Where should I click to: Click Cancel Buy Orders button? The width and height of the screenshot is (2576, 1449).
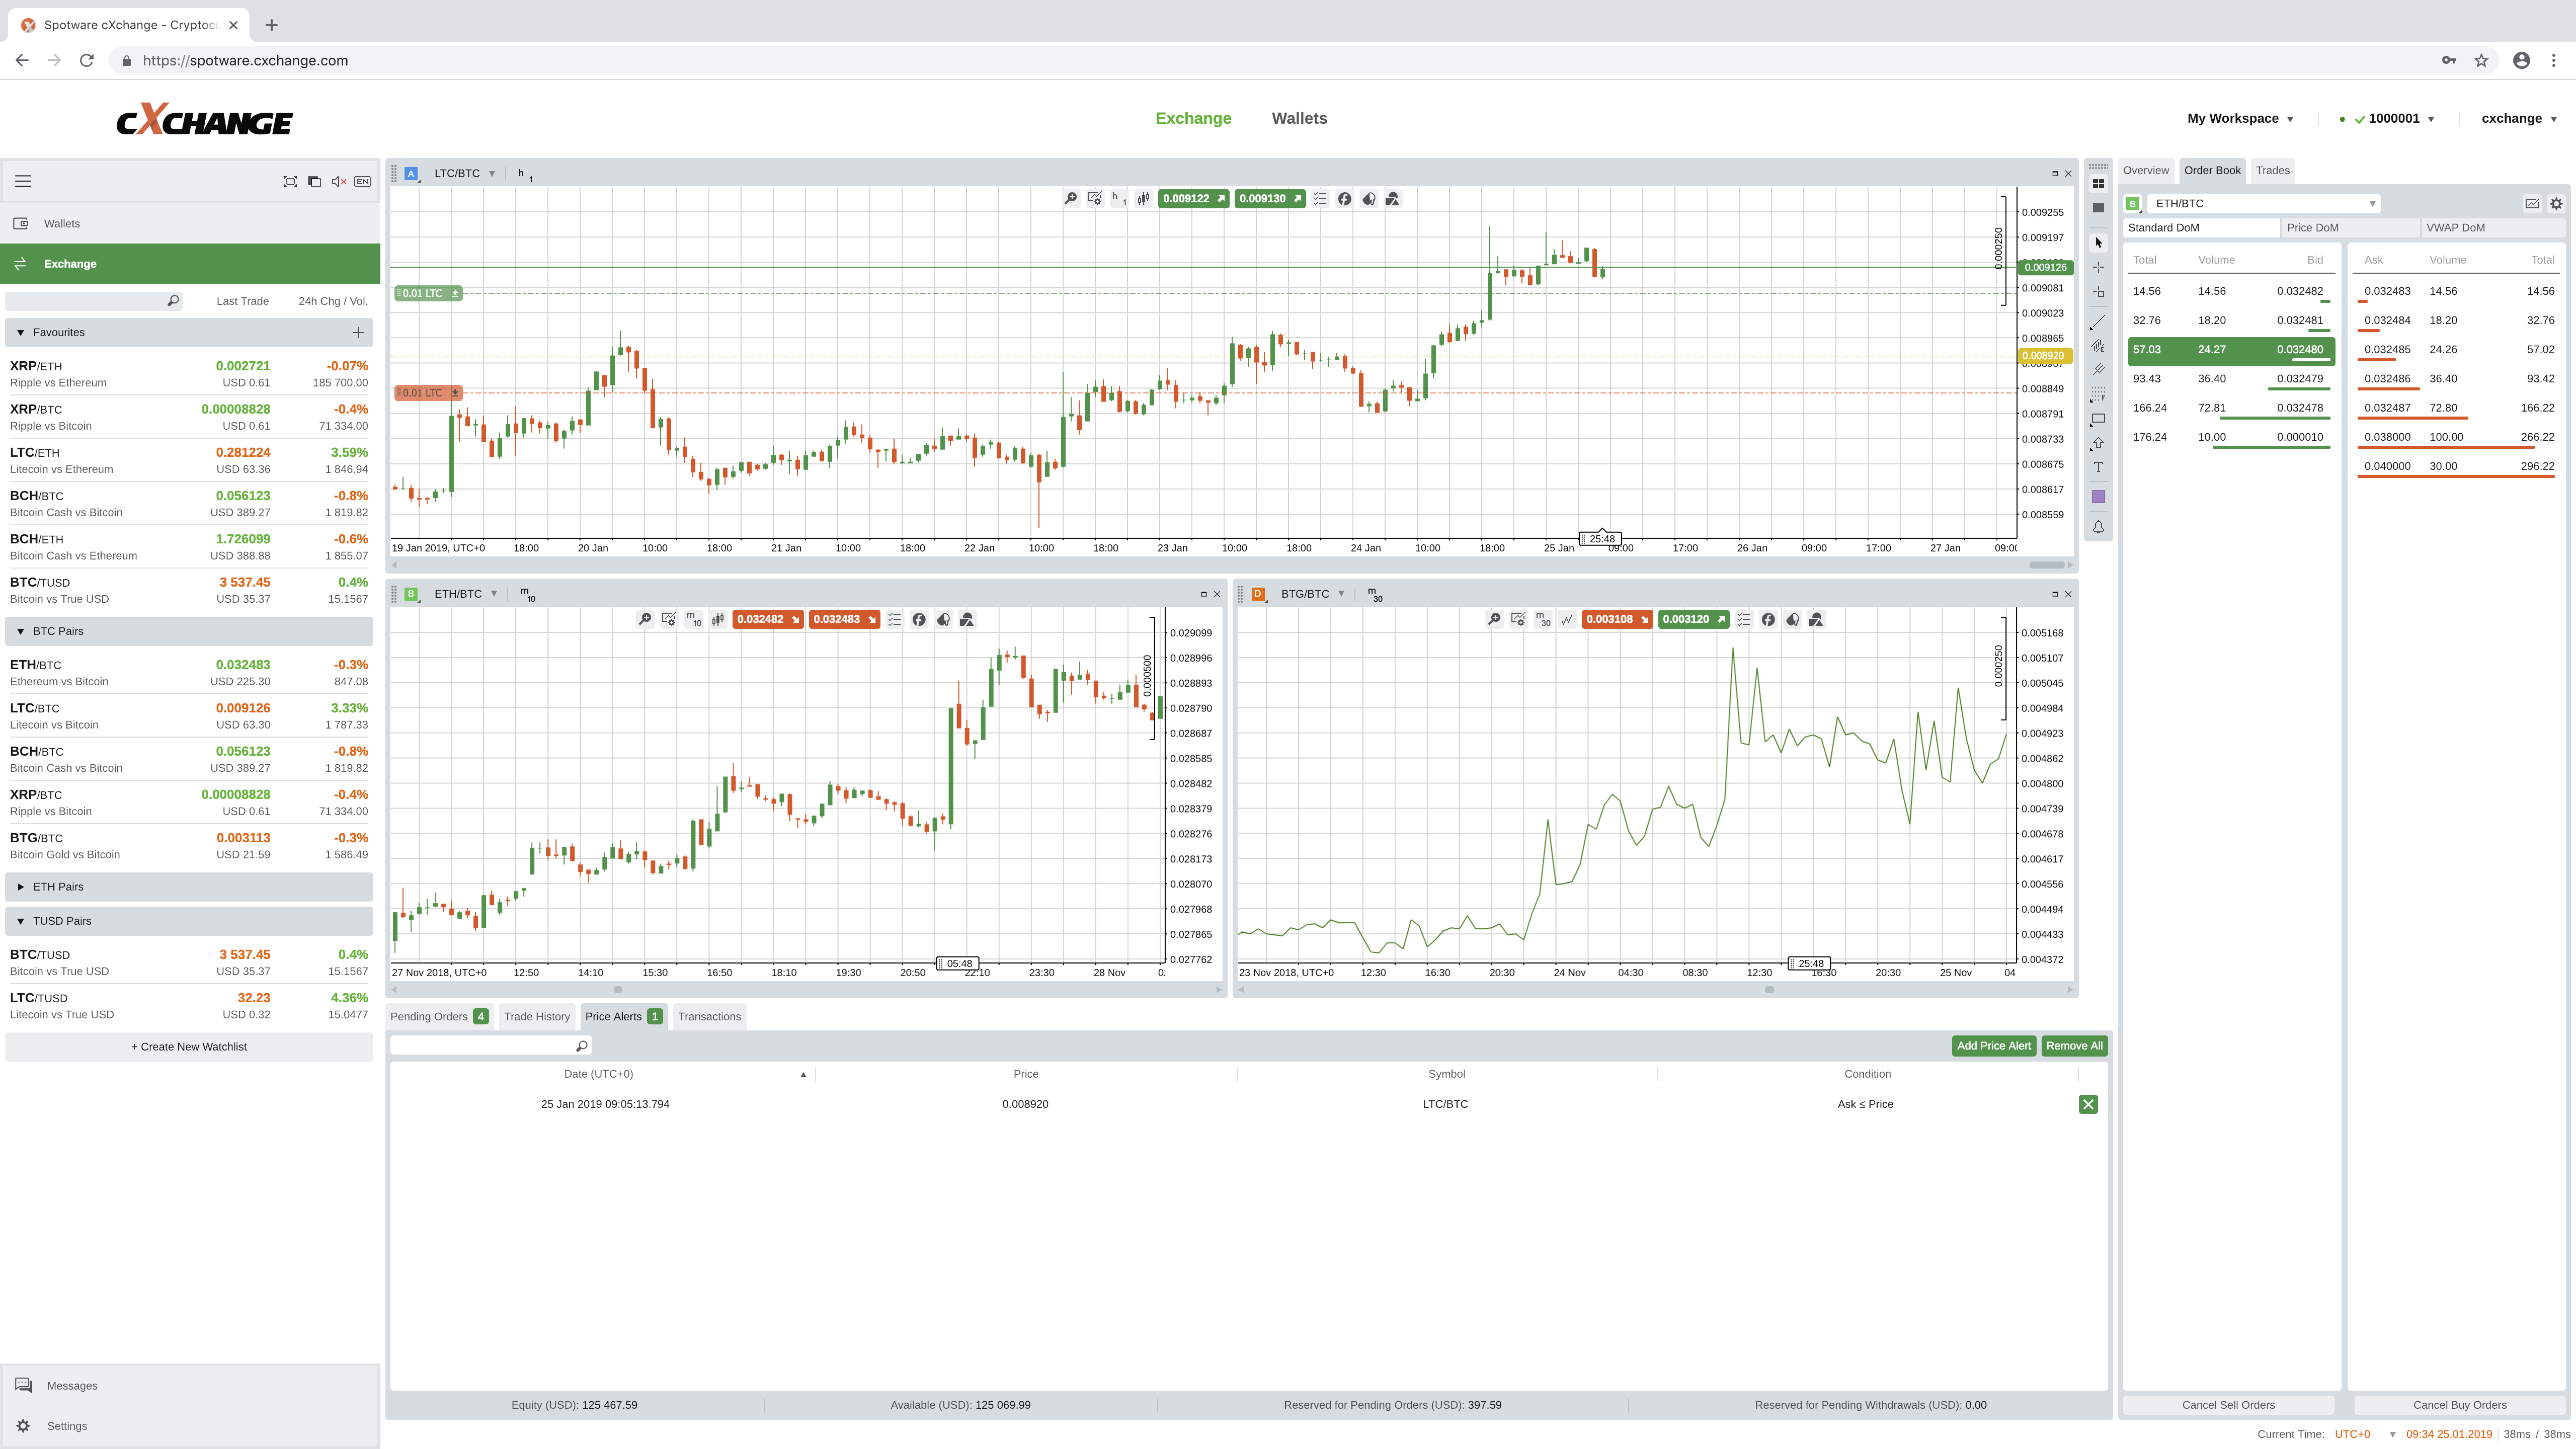point(2459,1405)
